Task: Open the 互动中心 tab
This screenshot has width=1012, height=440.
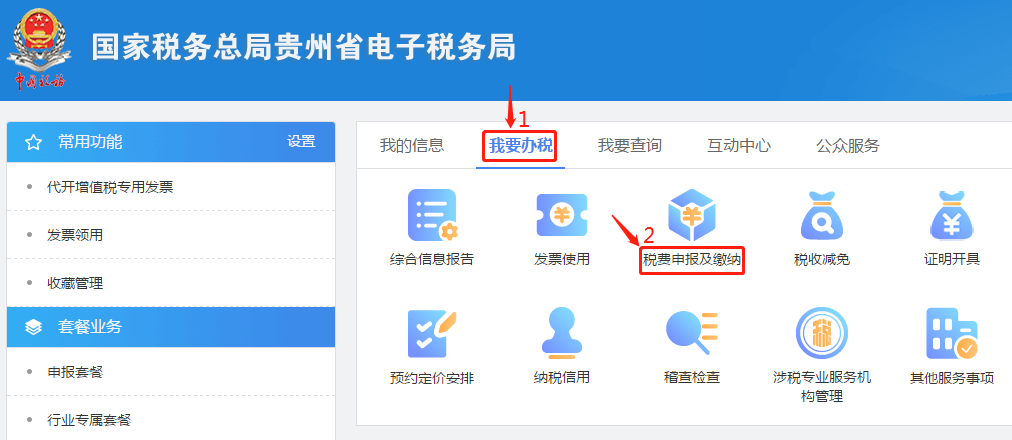Action: pyautogui.click(x=739, y=146)
